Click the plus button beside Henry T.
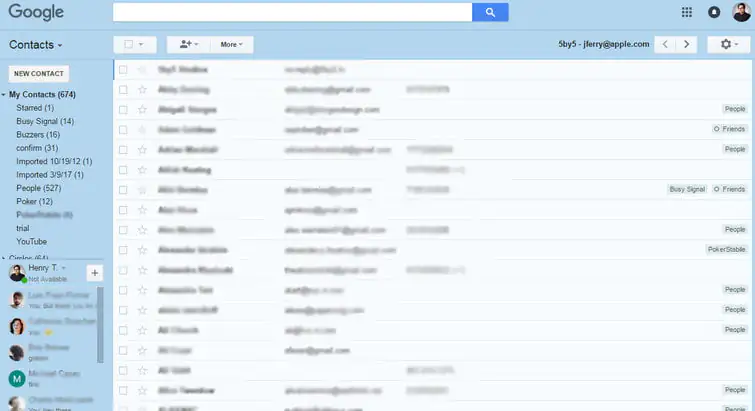The height and width of the screenshot is (411, 755). pyautogui.click(x=94, y=273)
